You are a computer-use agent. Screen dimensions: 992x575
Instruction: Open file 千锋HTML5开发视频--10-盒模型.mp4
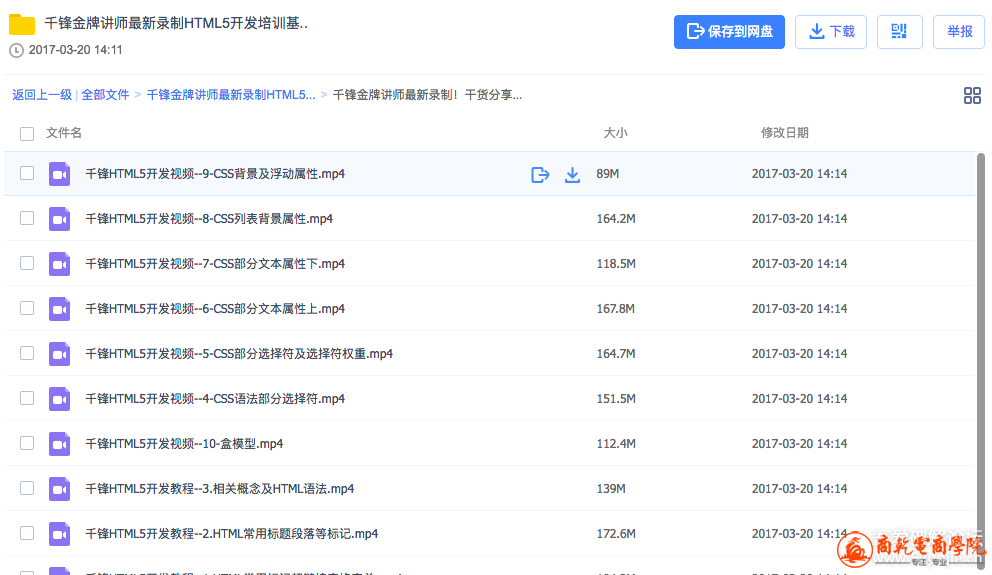pyautogui.click(x=184, y=443)
